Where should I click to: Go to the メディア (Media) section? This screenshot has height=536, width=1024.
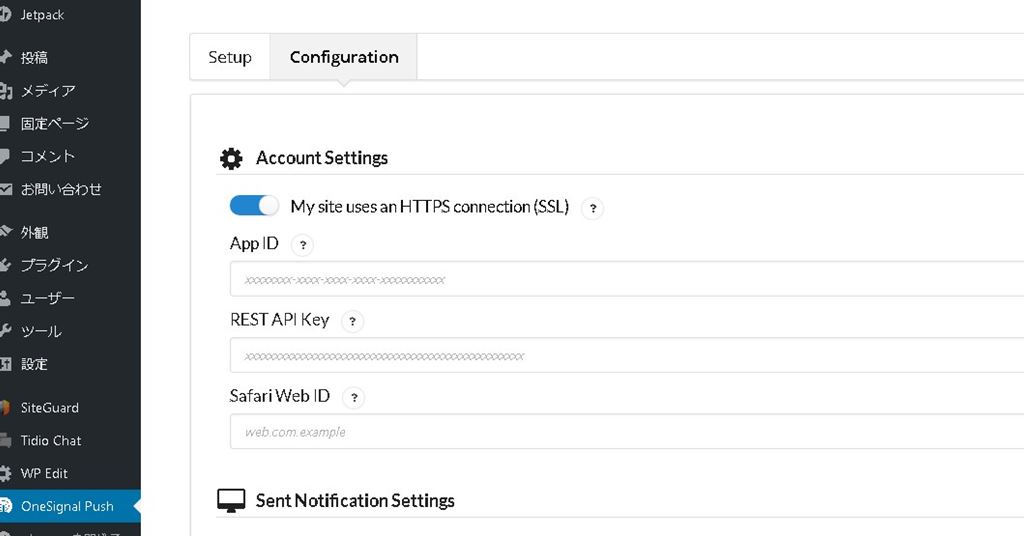pos(48,90)
